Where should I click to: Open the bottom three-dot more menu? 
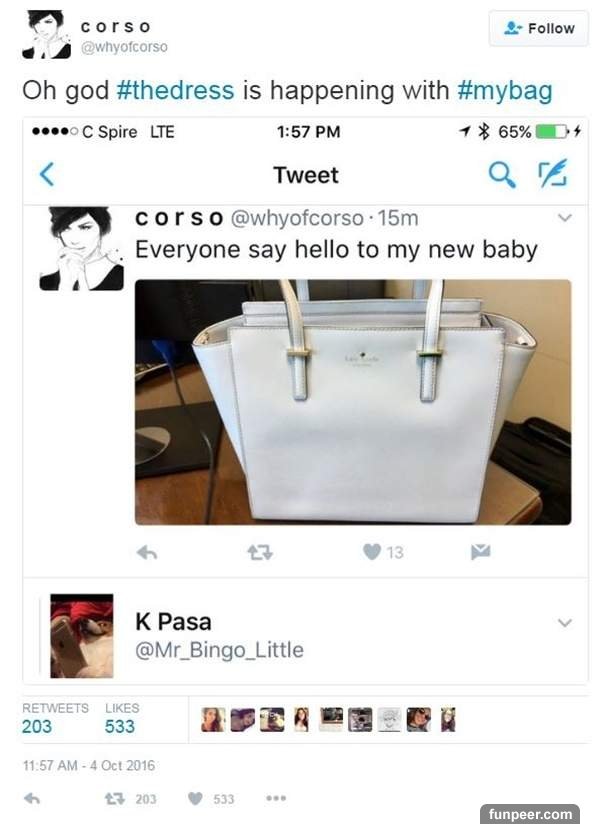(276, 798)
